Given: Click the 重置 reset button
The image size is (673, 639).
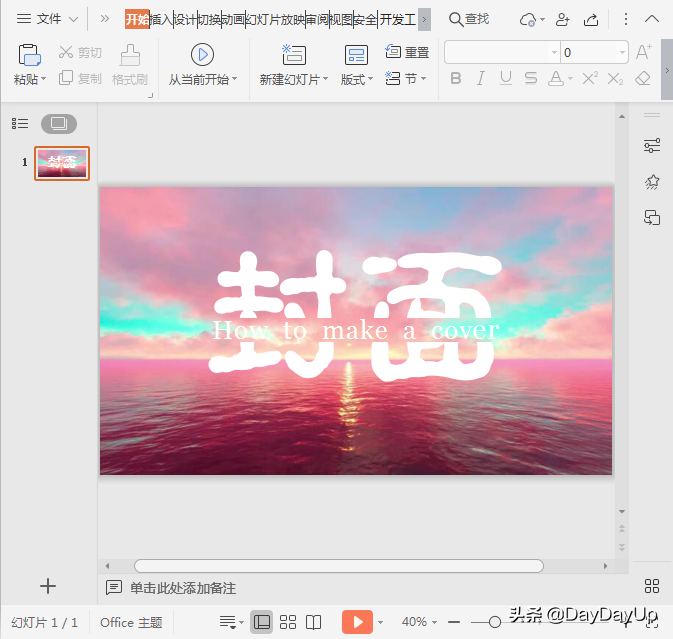Looking at the screenshot, I should click(407, 52).
